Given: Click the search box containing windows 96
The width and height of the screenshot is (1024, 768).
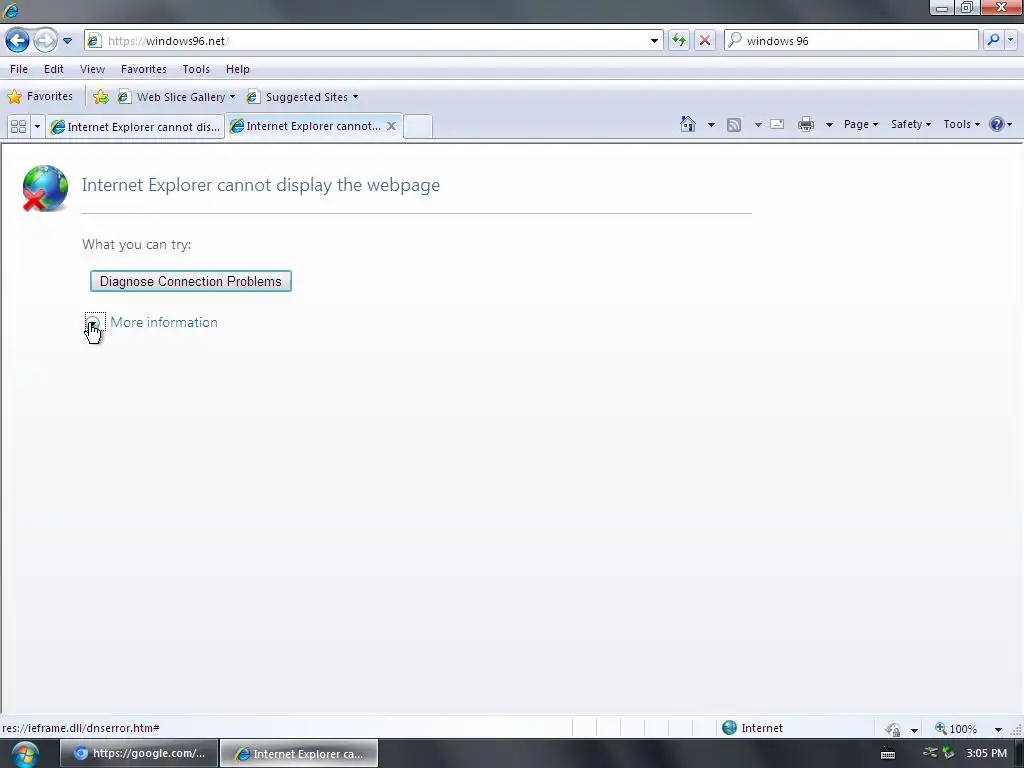Looking at the screenshot, I should click(851, 40).
